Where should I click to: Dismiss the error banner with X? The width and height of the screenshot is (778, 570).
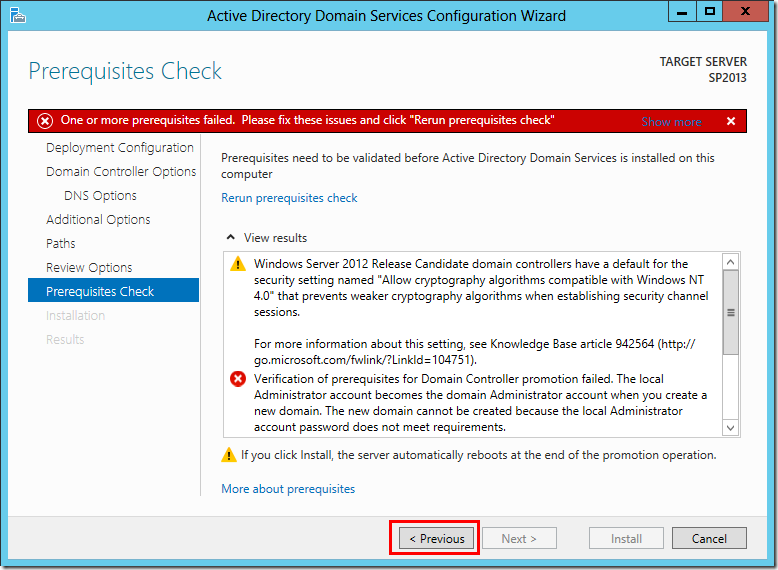click(731, 121)
